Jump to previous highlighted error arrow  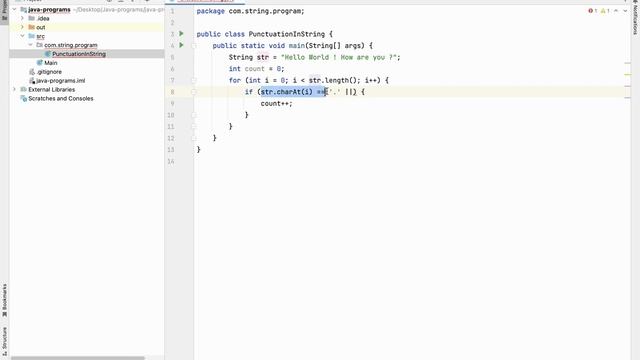click(616, 11)
